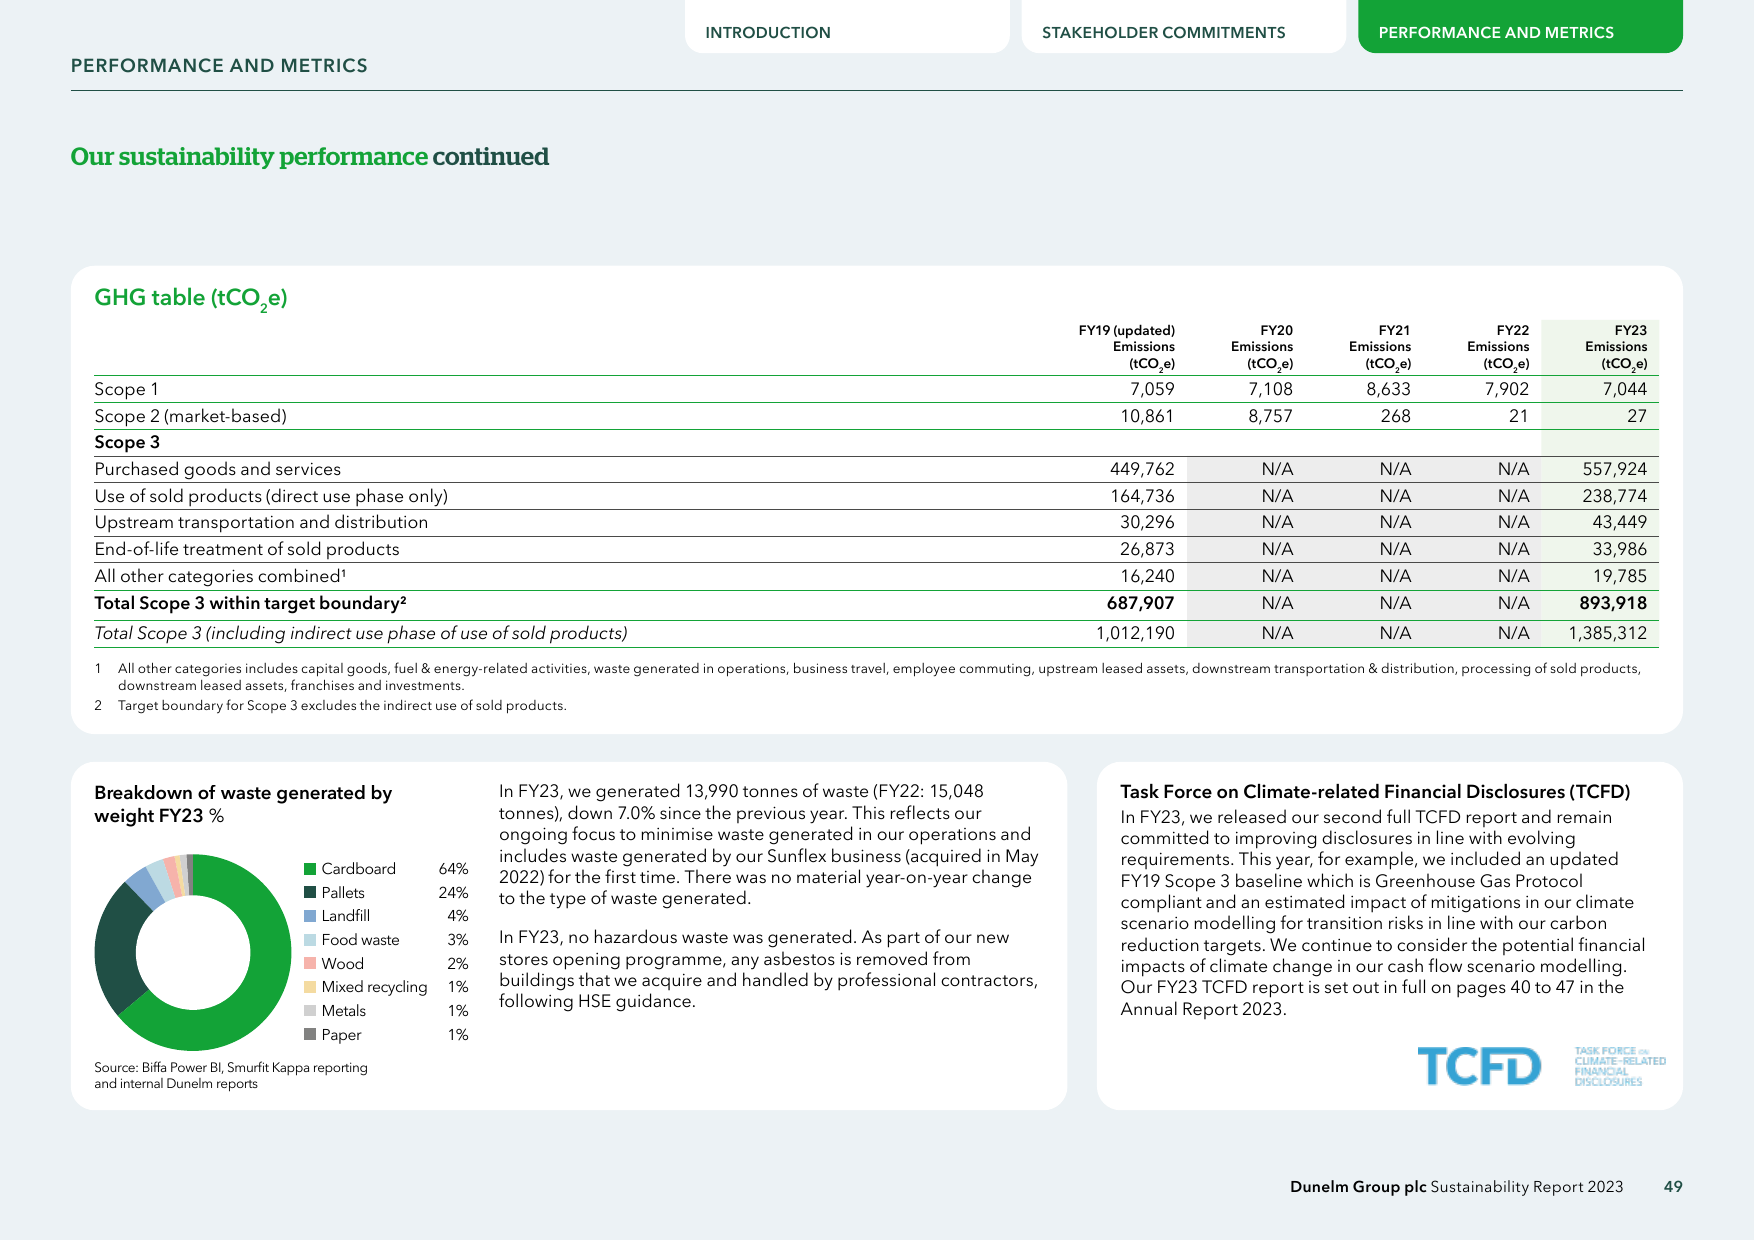Viewport: 1754px width, 1241px height.
Task: Click the FY19 (updated) Emissions column header
Action: point(1127,347)
